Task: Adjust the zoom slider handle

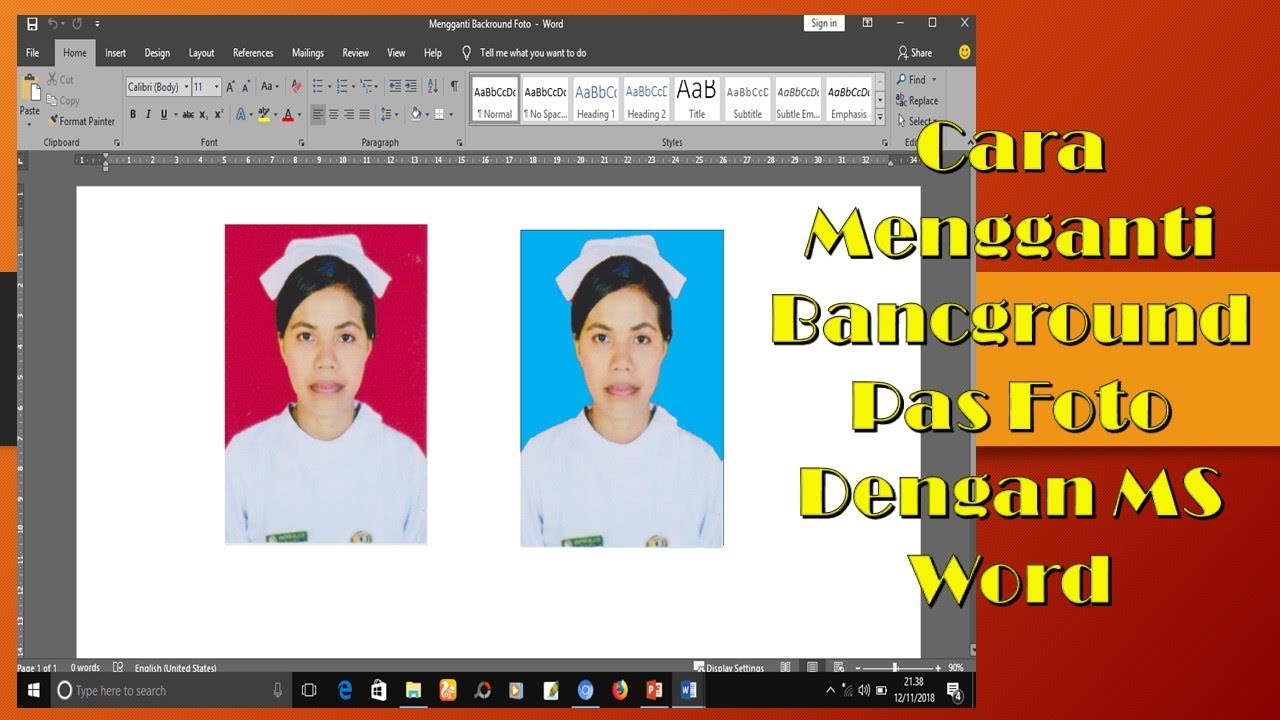Action: point(895,667)
